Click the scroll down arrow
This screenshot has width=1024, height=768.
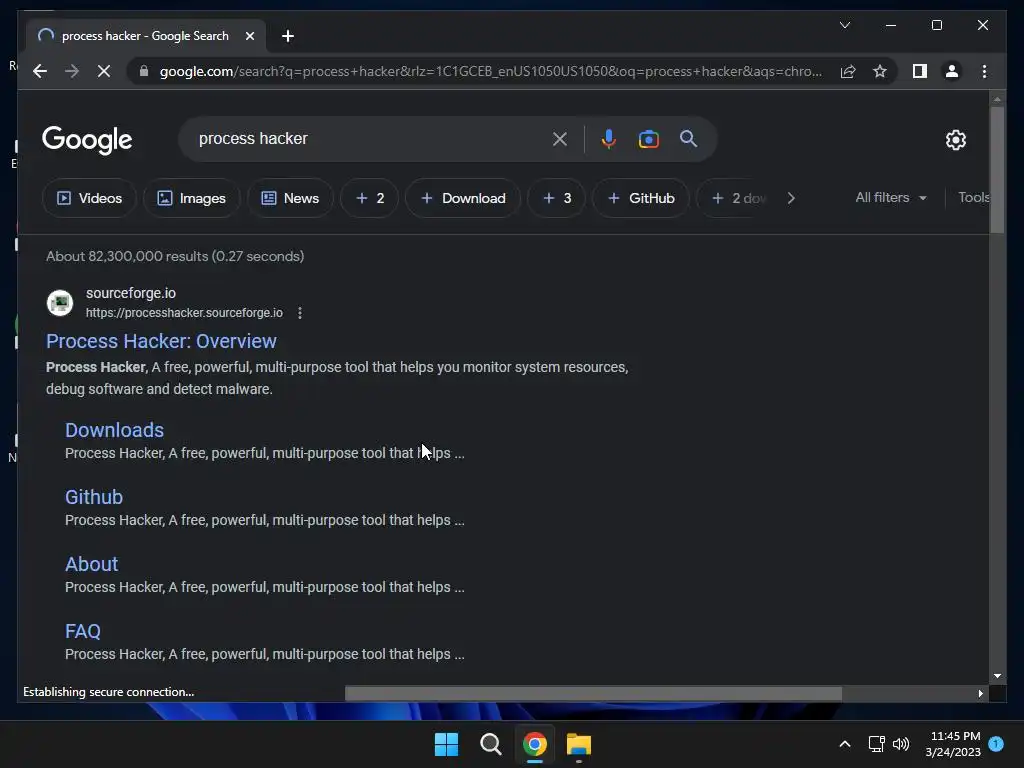tap(997, 676)
